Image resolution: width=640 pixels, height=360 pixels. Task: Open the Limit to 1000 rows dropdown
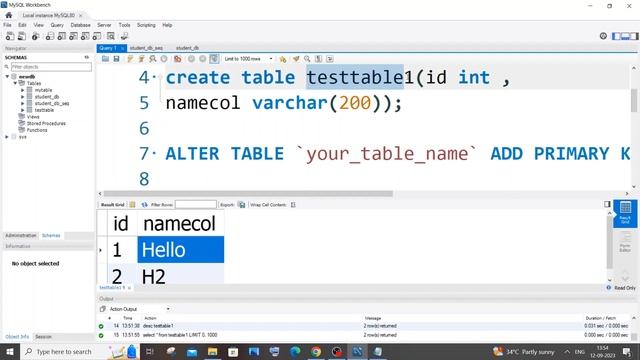248,59
